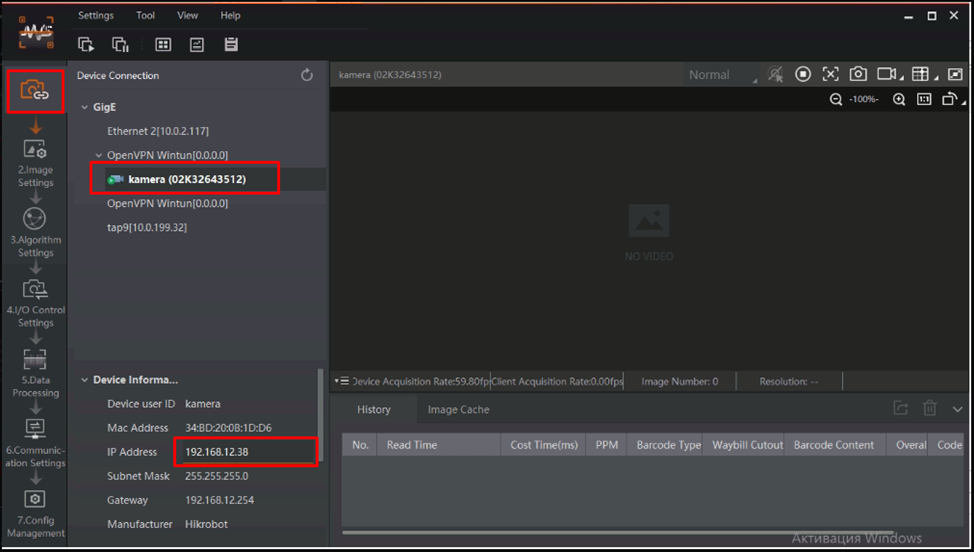The width and height of the screenshot is (974, 552).
Task: Switch to the Image Cache tab
Action: pyautogui.click(x=458, y=409)
